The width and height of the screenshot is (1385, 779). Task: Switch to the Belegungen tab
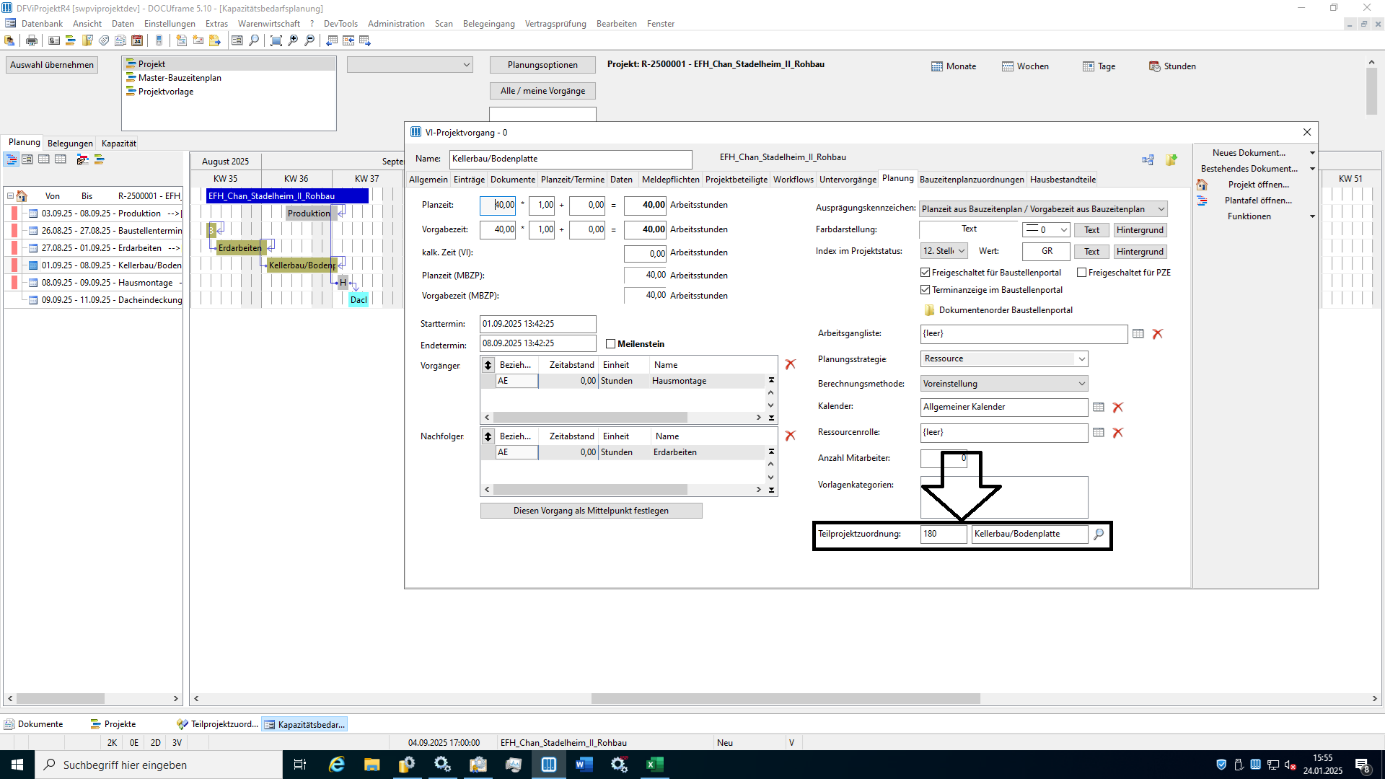click(x=71, y=143)
